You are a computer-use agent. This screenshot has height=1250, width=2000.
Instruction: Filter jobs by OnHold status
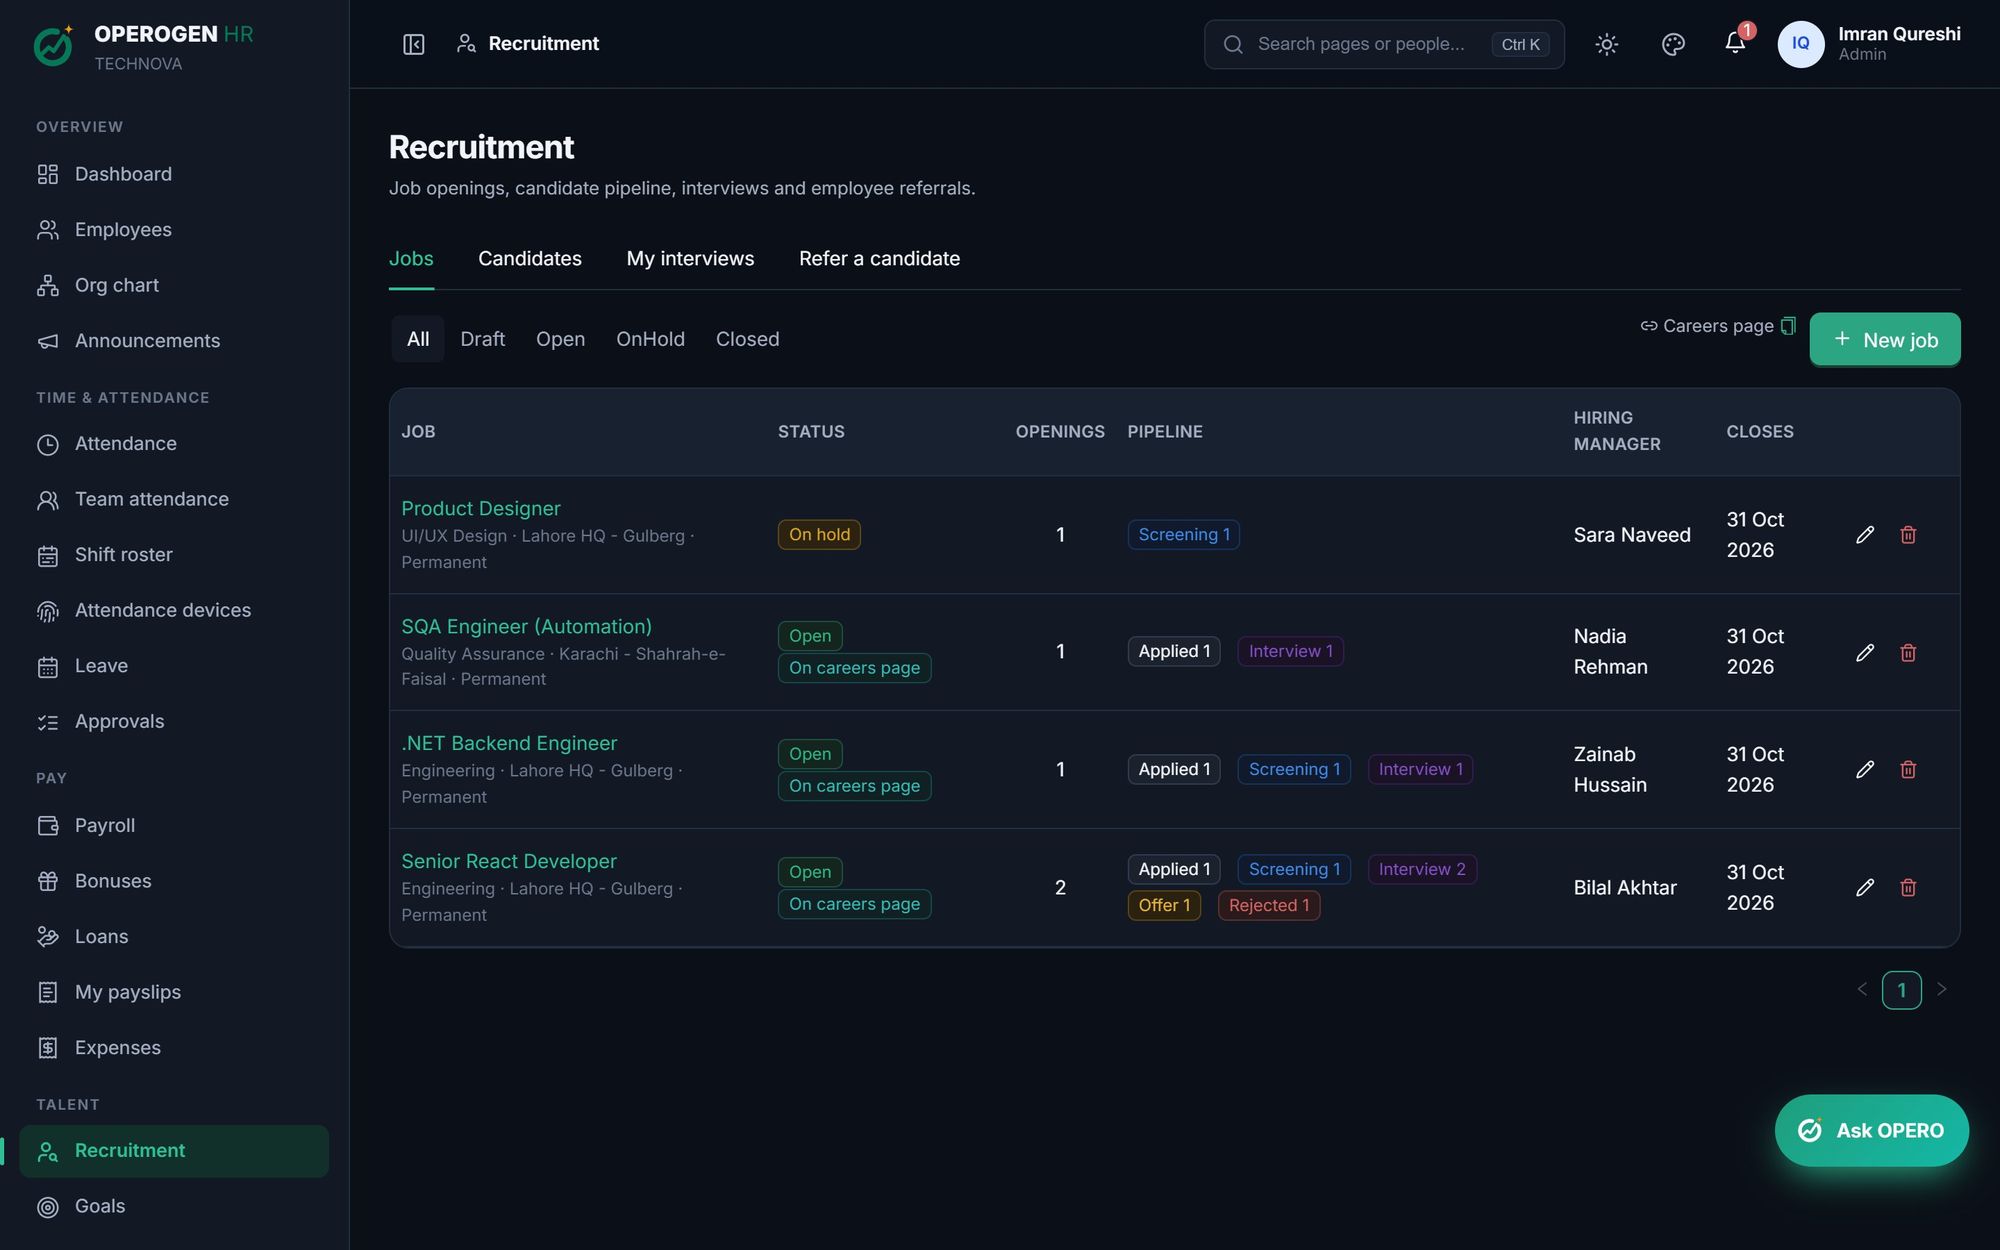pyautogui.click(x=650, y=339)
